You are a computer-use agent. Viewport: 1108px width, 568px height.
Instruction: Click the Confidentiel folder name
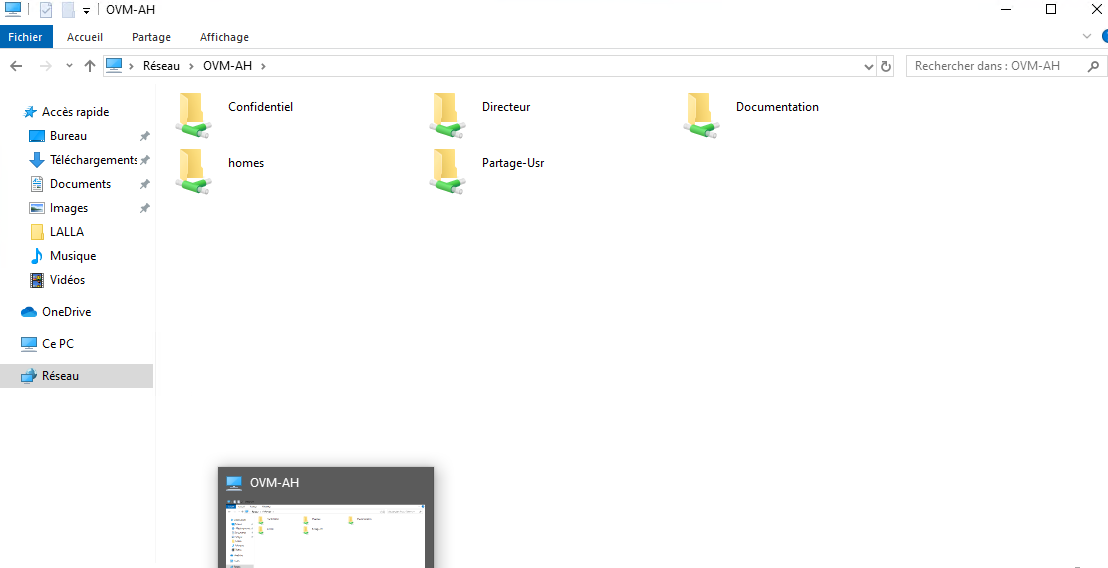point(260,107)
